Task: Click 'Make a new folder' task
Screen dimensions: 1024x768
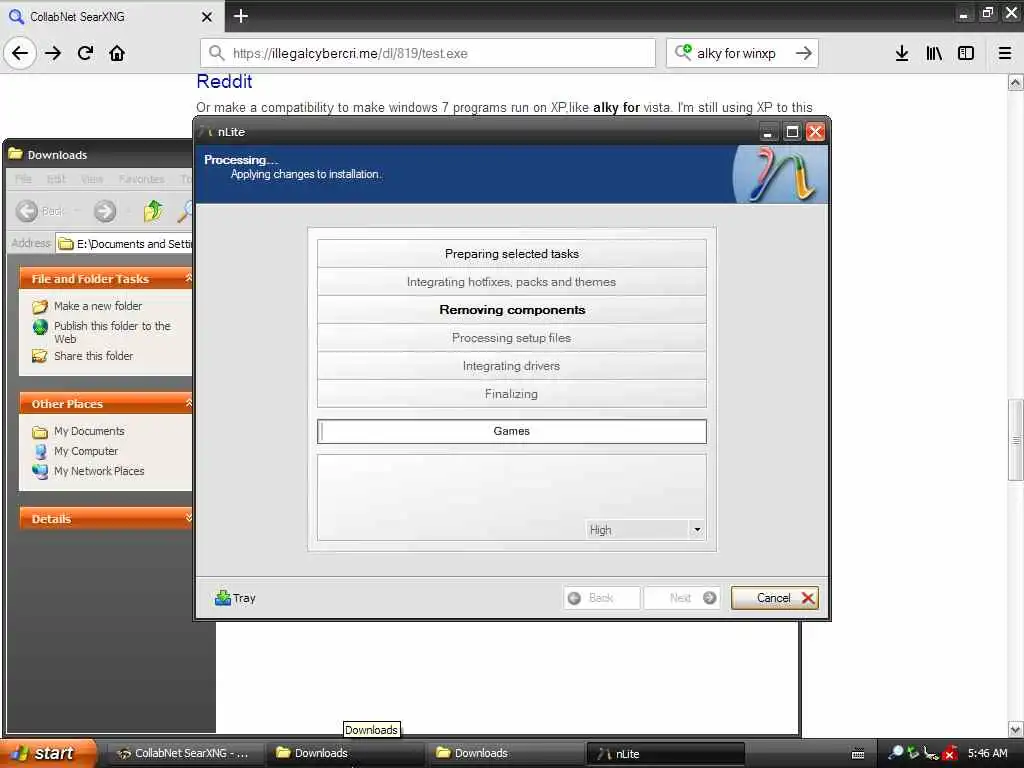Action: (97, 306)
